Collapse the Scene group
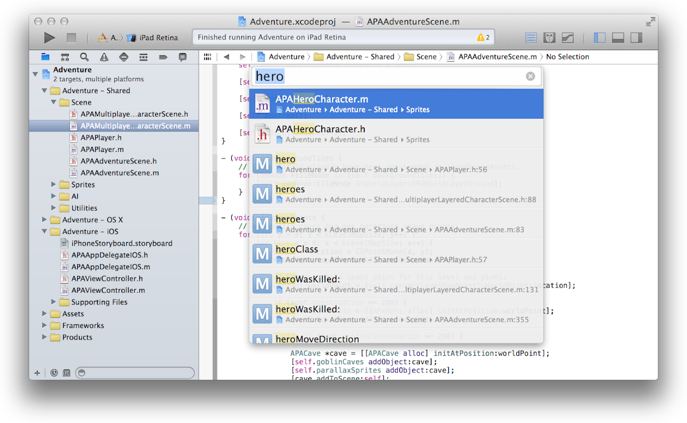 click(53, 103)
